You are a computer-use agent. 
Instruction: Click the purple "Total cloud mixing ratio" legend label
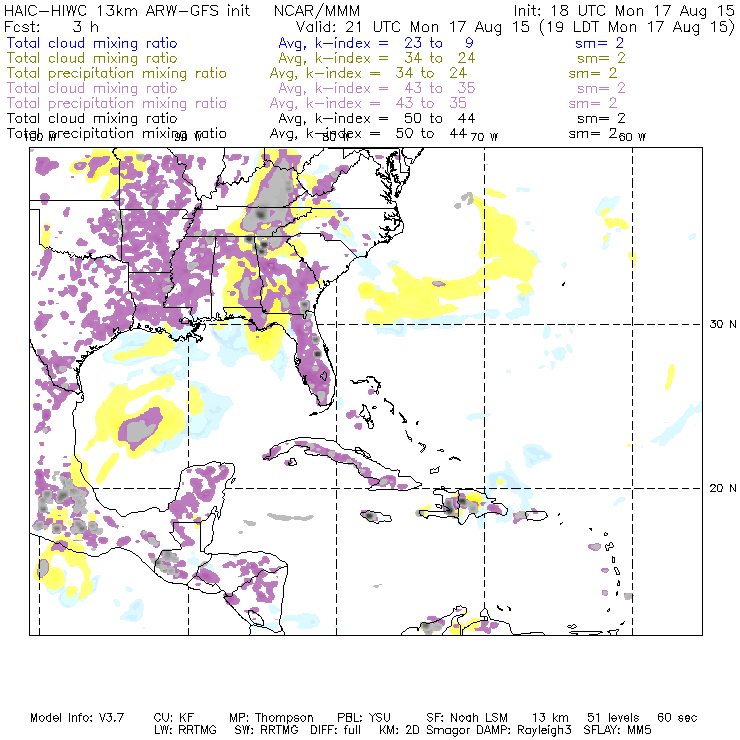click(x=92, y=88)
